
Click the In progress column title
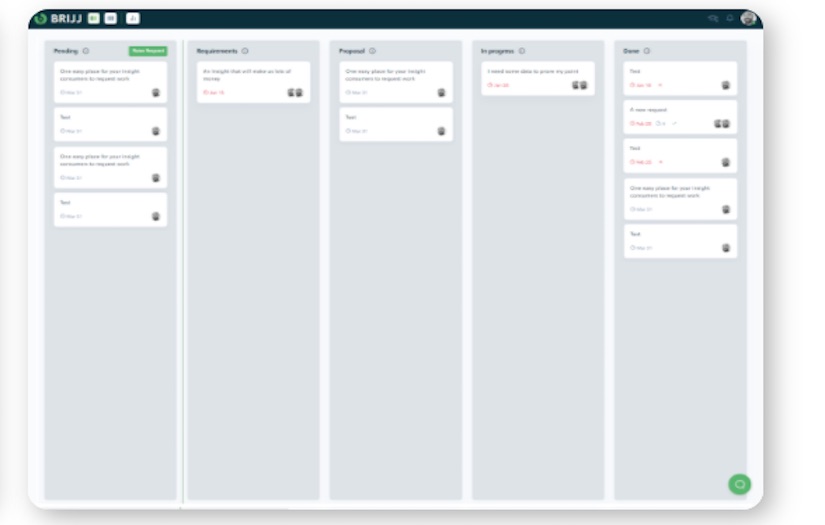click(x=497, y=51)
